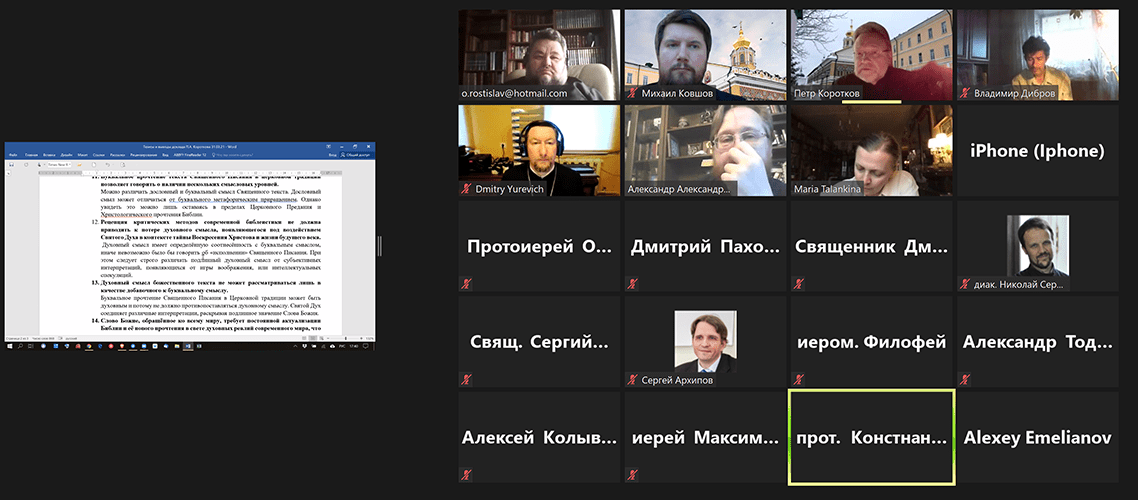
Task: Click the divider handle between shared screen and gallery
Action: point(379,245)
